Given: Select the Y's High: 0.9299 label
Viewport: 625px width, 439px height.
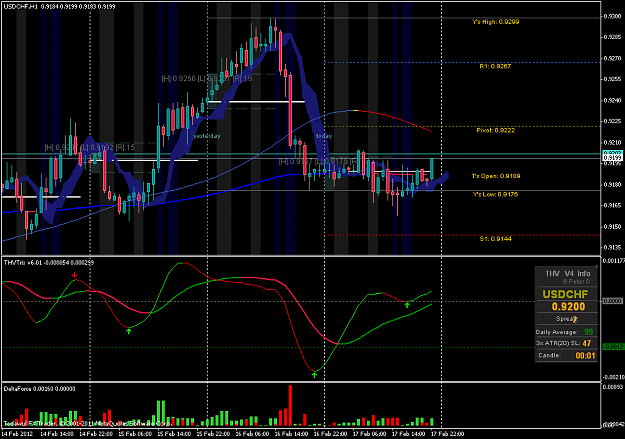Looking at the screenshot, I should (x=495, y=22).
